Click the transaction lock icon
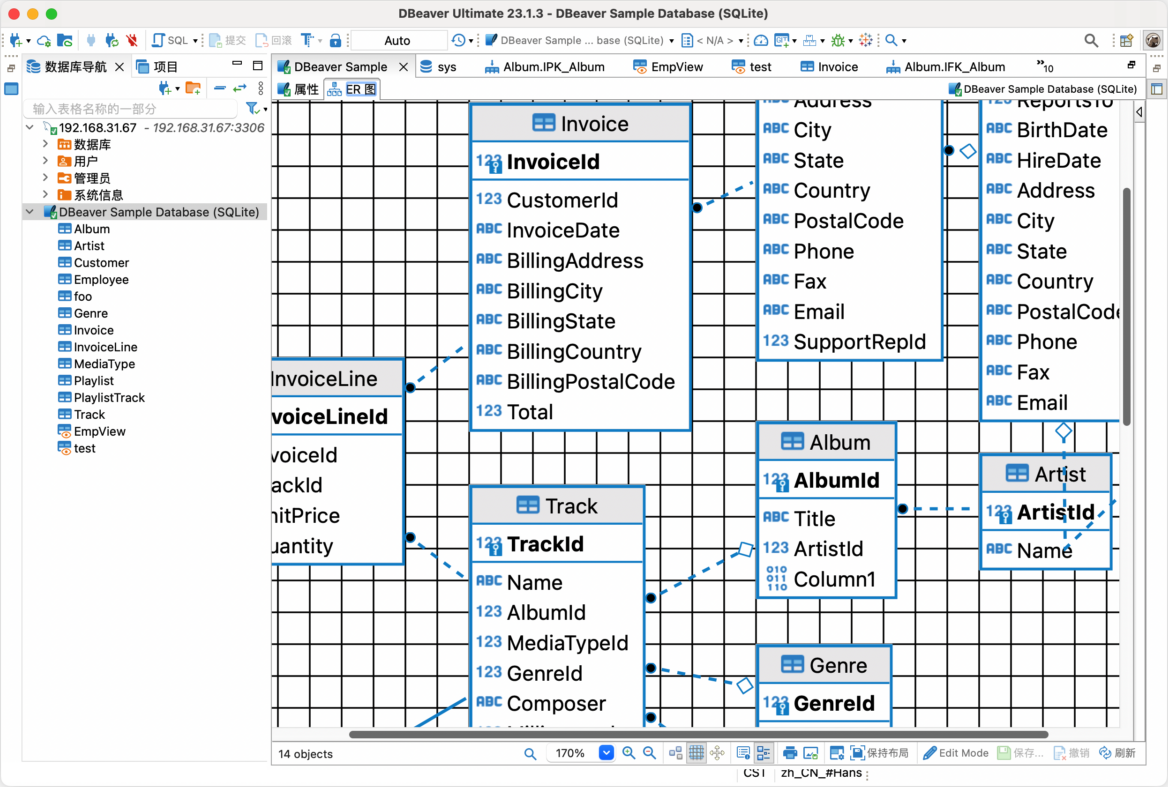This screenshot has height=787, width=1168. tap(335, 40)
